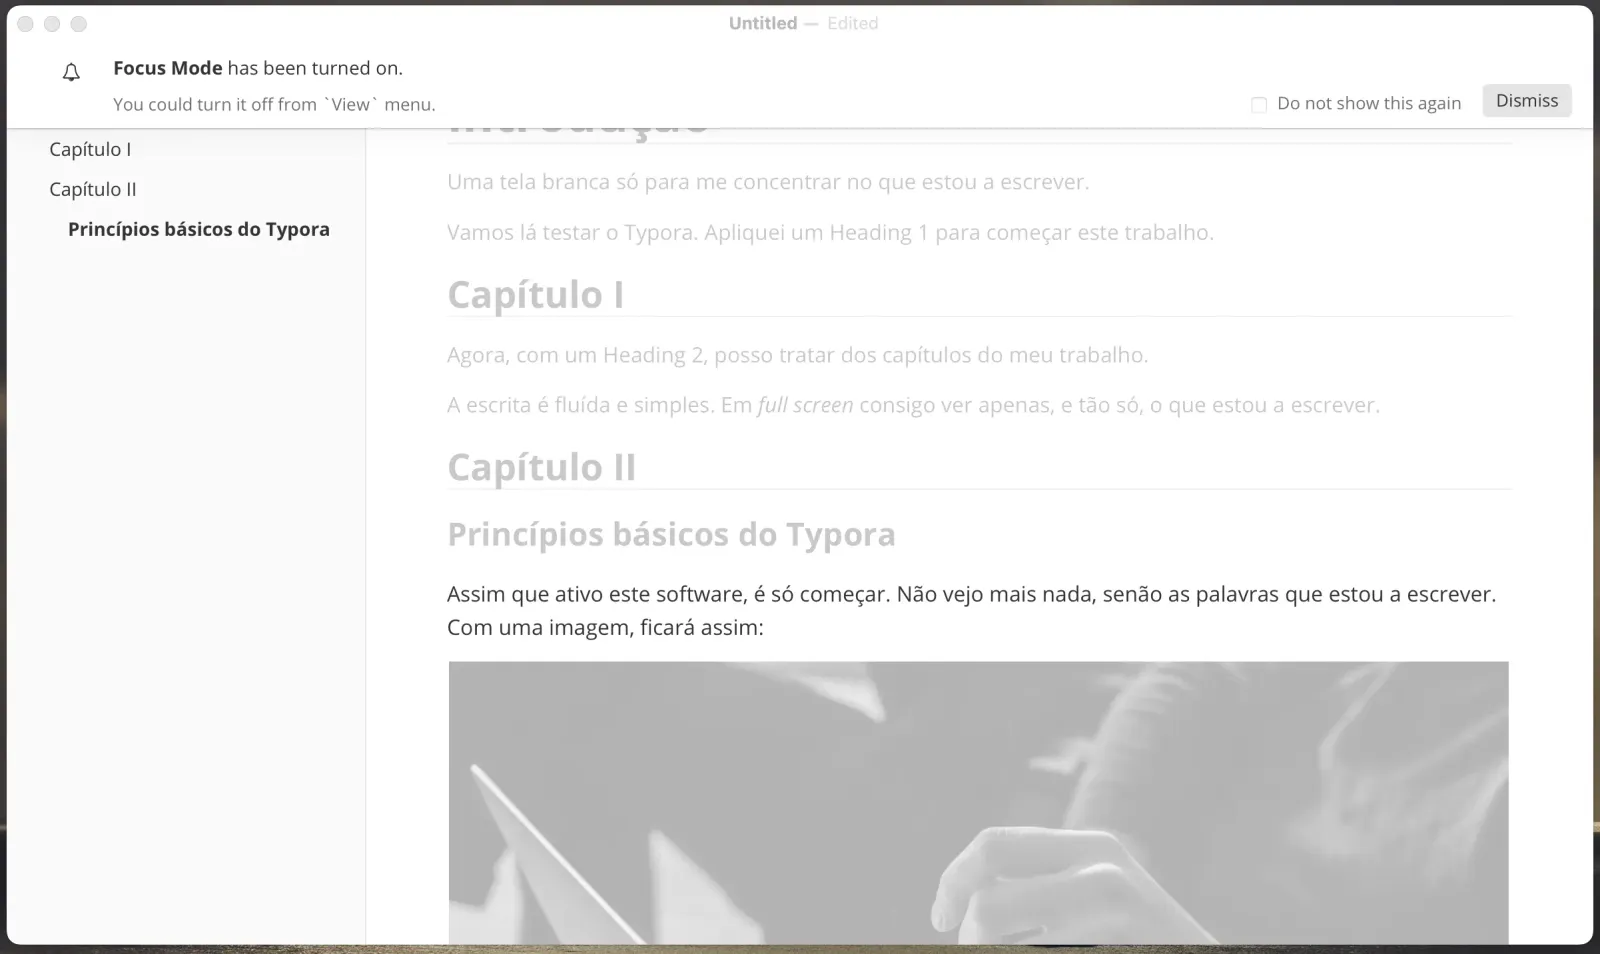Check the "Do not show this again" checkbox
The height and width of the screenshot is (954, 1600).
(x=1259, y=103)
